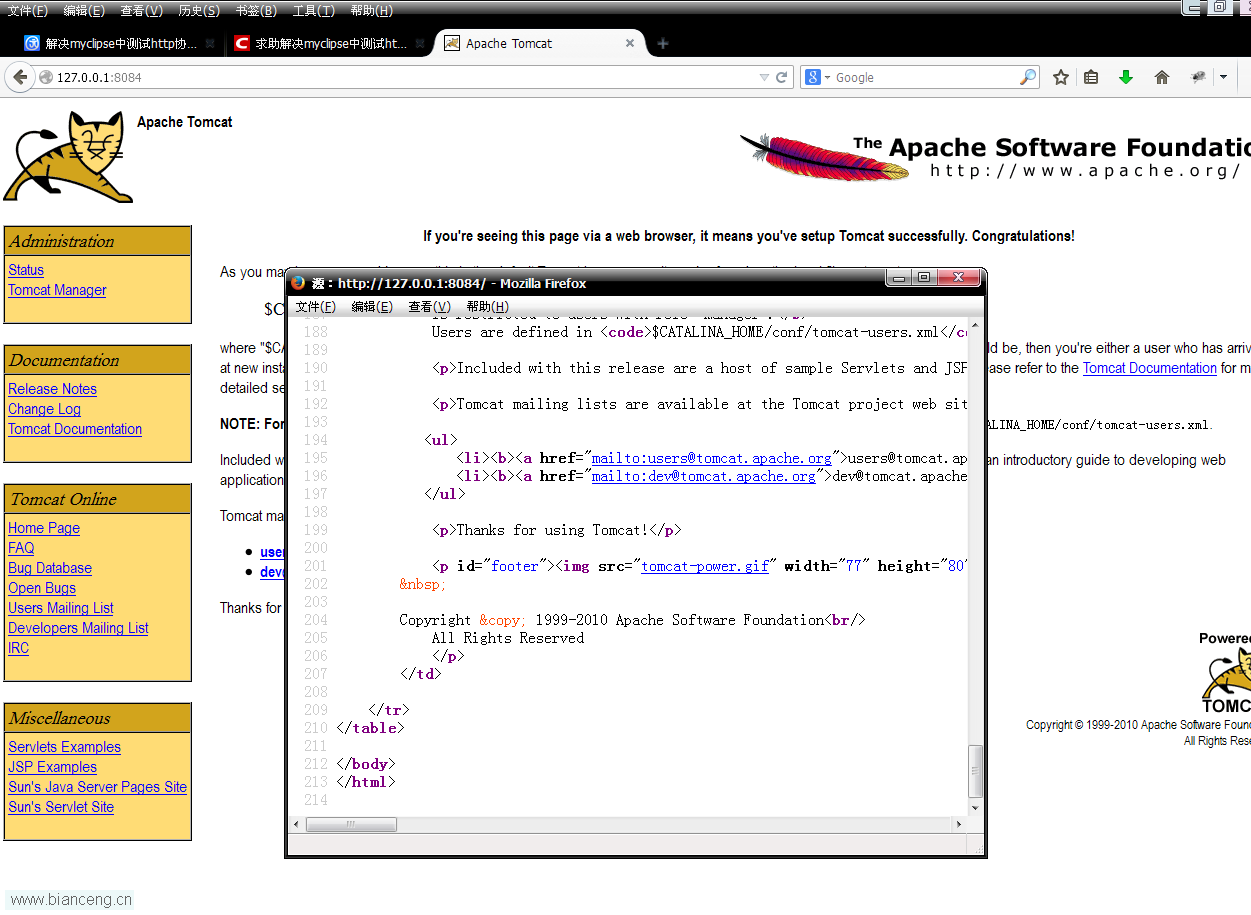Image resolution: width=1251 pixels, height=915 pixels.
Task: Open the JSP Examples link
Action: point(52,767)
